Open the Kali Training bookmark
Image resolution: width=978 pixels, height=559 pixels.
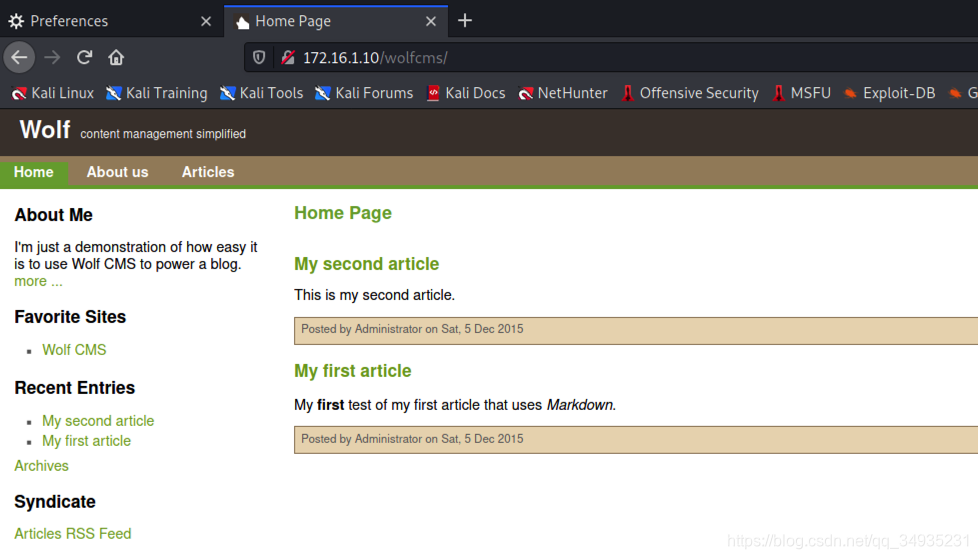(157, 93)
